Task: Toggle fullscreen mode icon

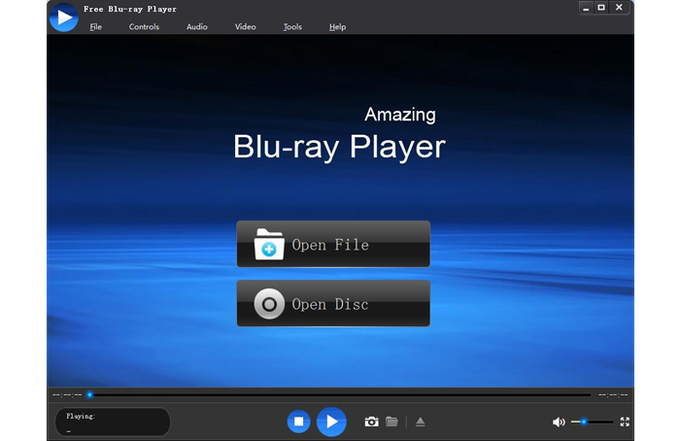Action: pyautogui.click(x=624, y=422)
